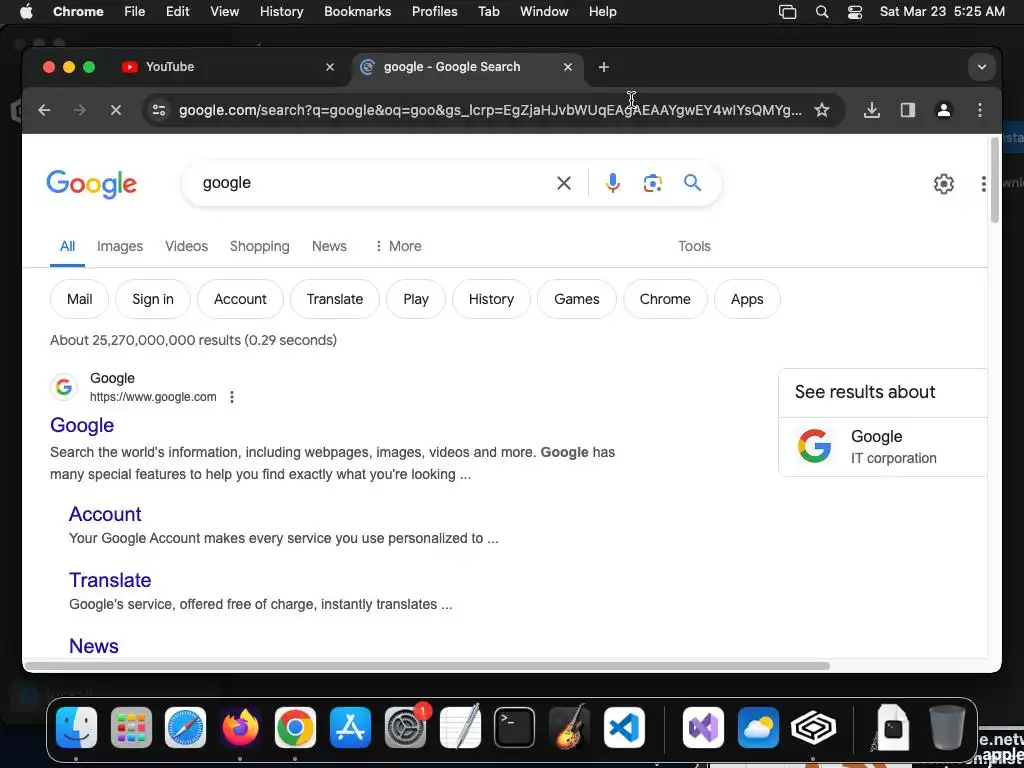Open Visual Studio Code from the Dock
1024x768 pixels.
pos(624,728)
